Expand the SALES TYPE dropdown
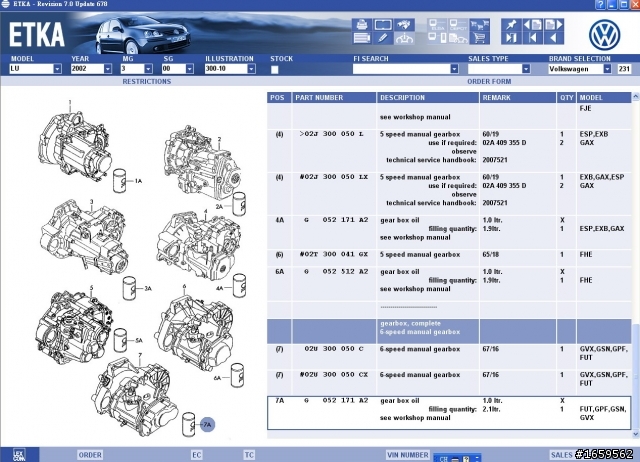The image size is (640, 462). tap(526, 69)
